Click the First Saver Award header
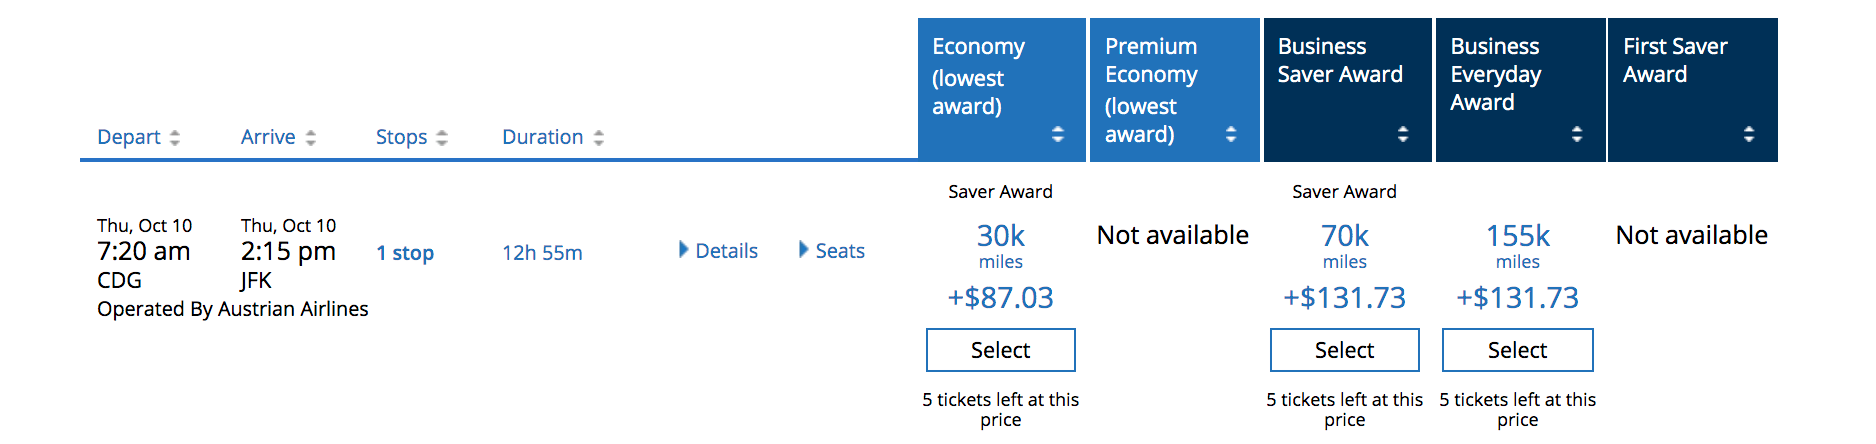The height and width of the screenshot is (444, 1876). pyautogui.click(x=1675, y=60)
